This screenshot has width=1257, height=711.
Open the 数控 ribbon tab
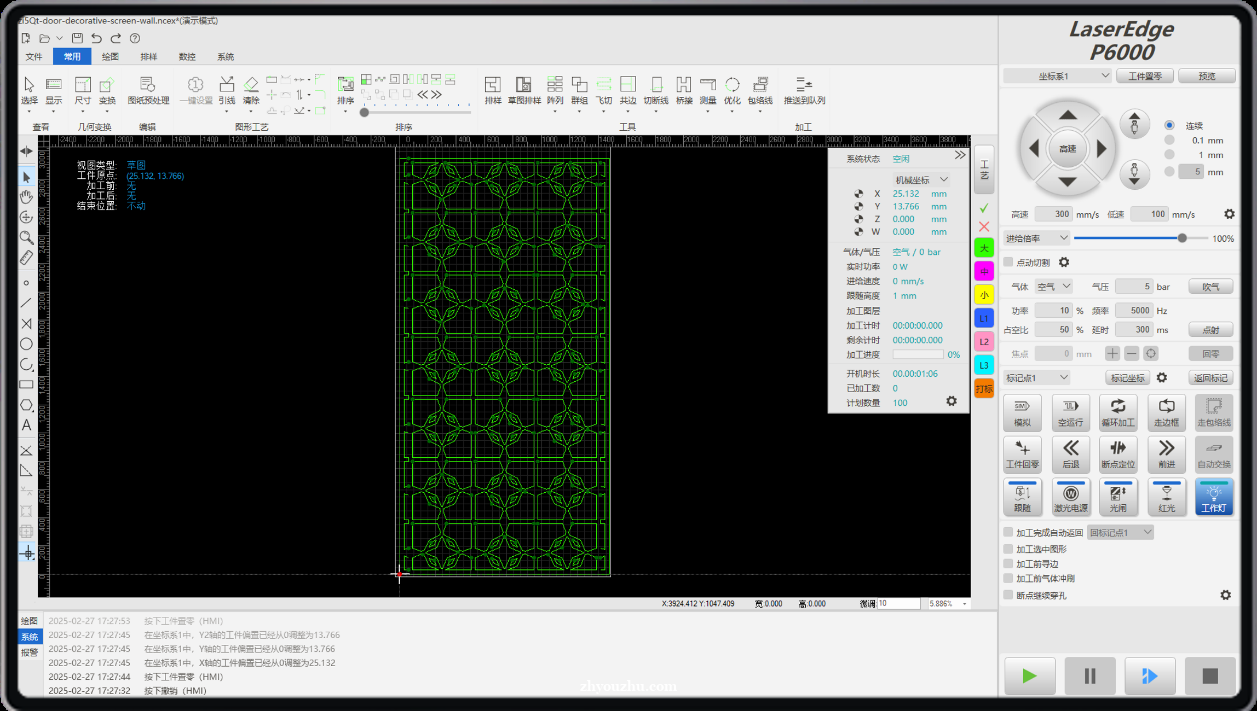187,57
